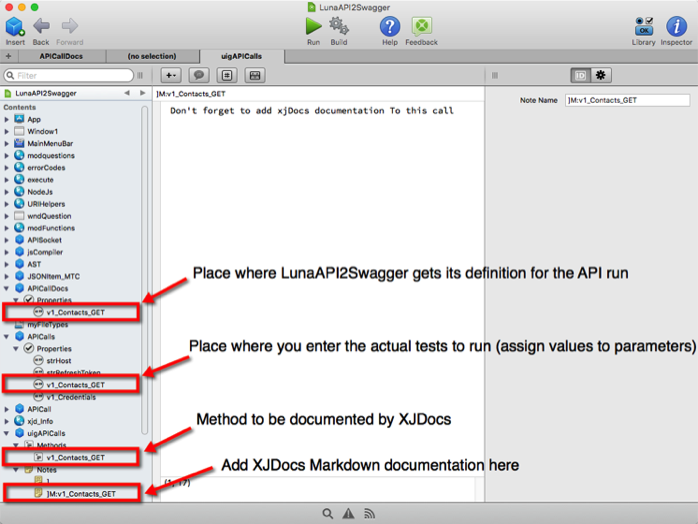Open the Feedback tool
The width and height of the screenshot is (698, 524).
pos(421,31)
